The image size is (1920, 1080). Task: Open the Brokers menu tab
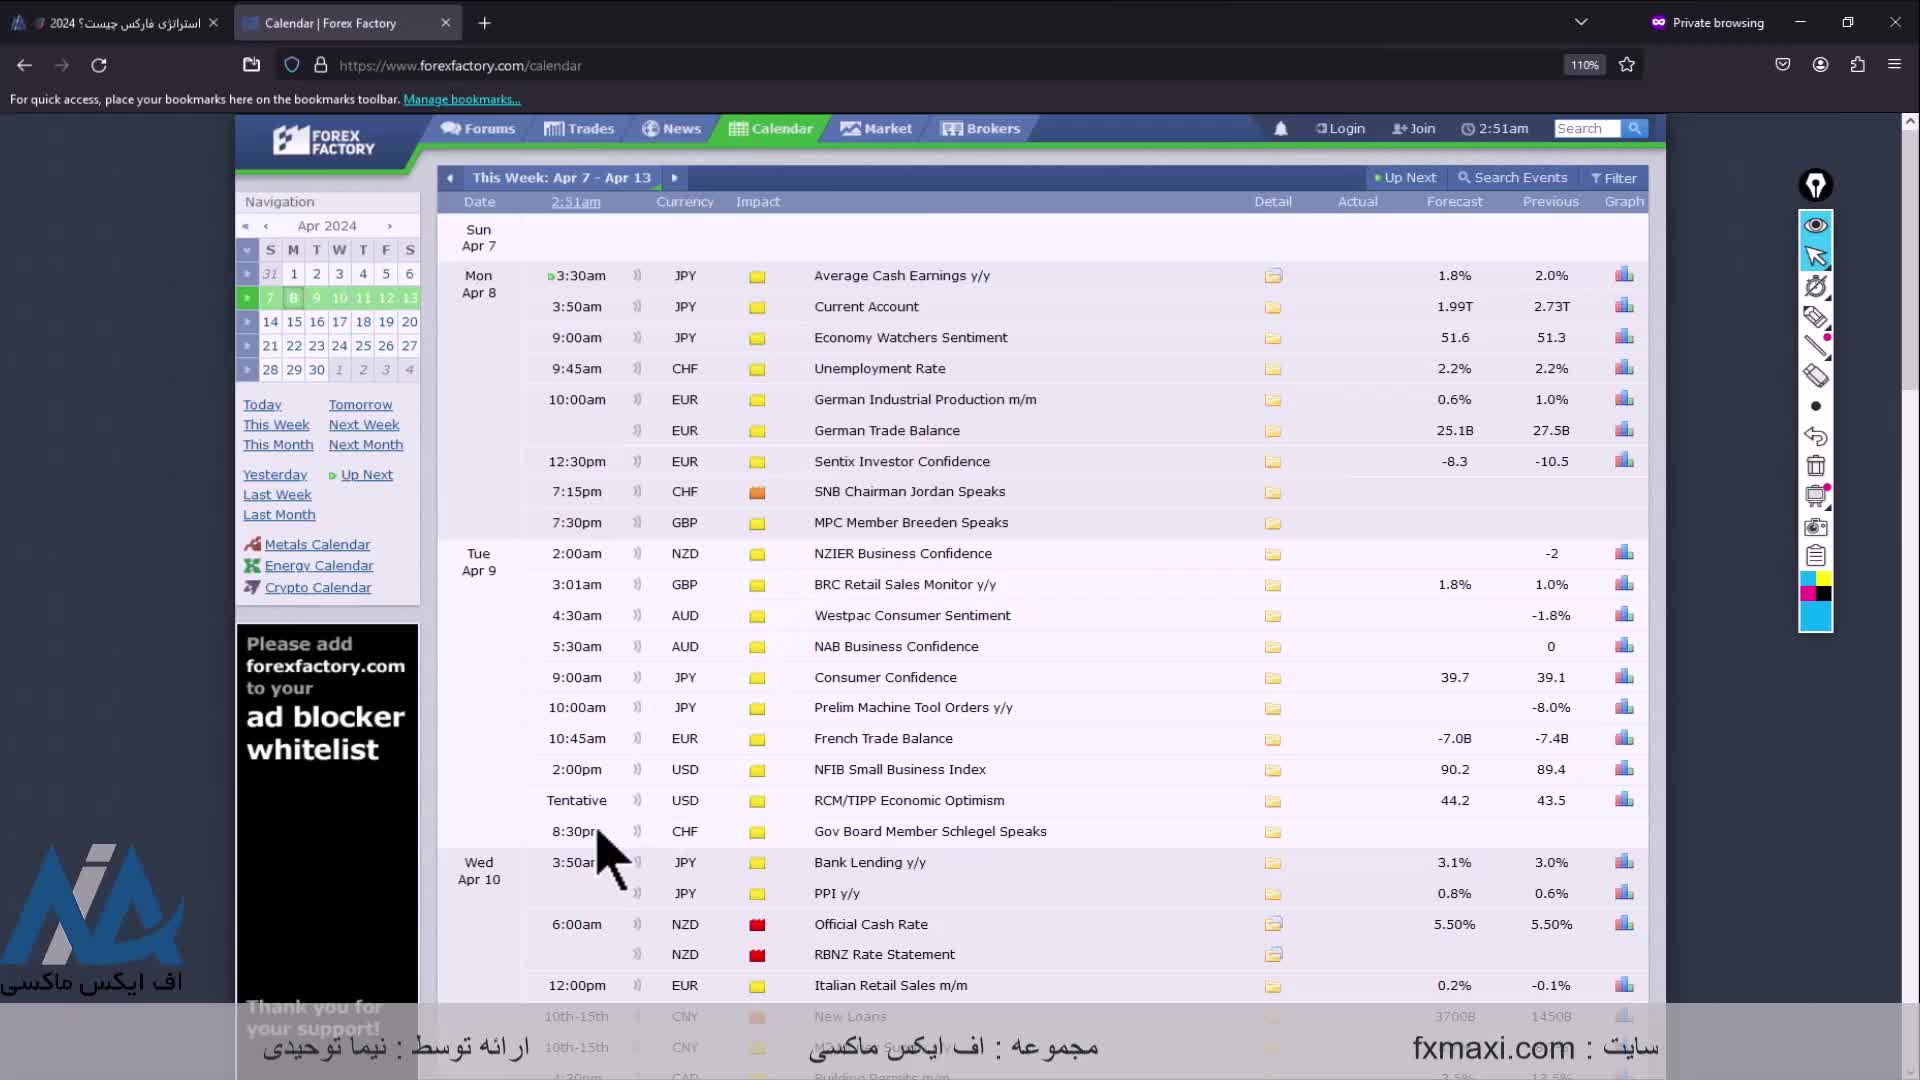pyautogui.click(x=981, y=129)
